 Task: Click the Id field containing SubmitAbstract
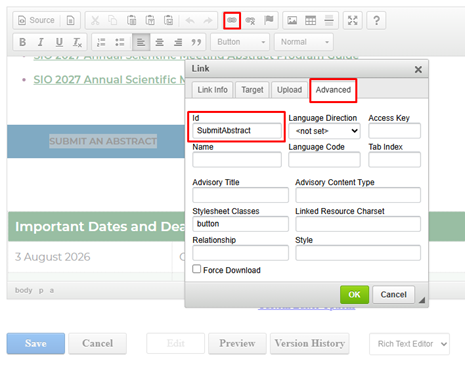[x=237, y=131]
